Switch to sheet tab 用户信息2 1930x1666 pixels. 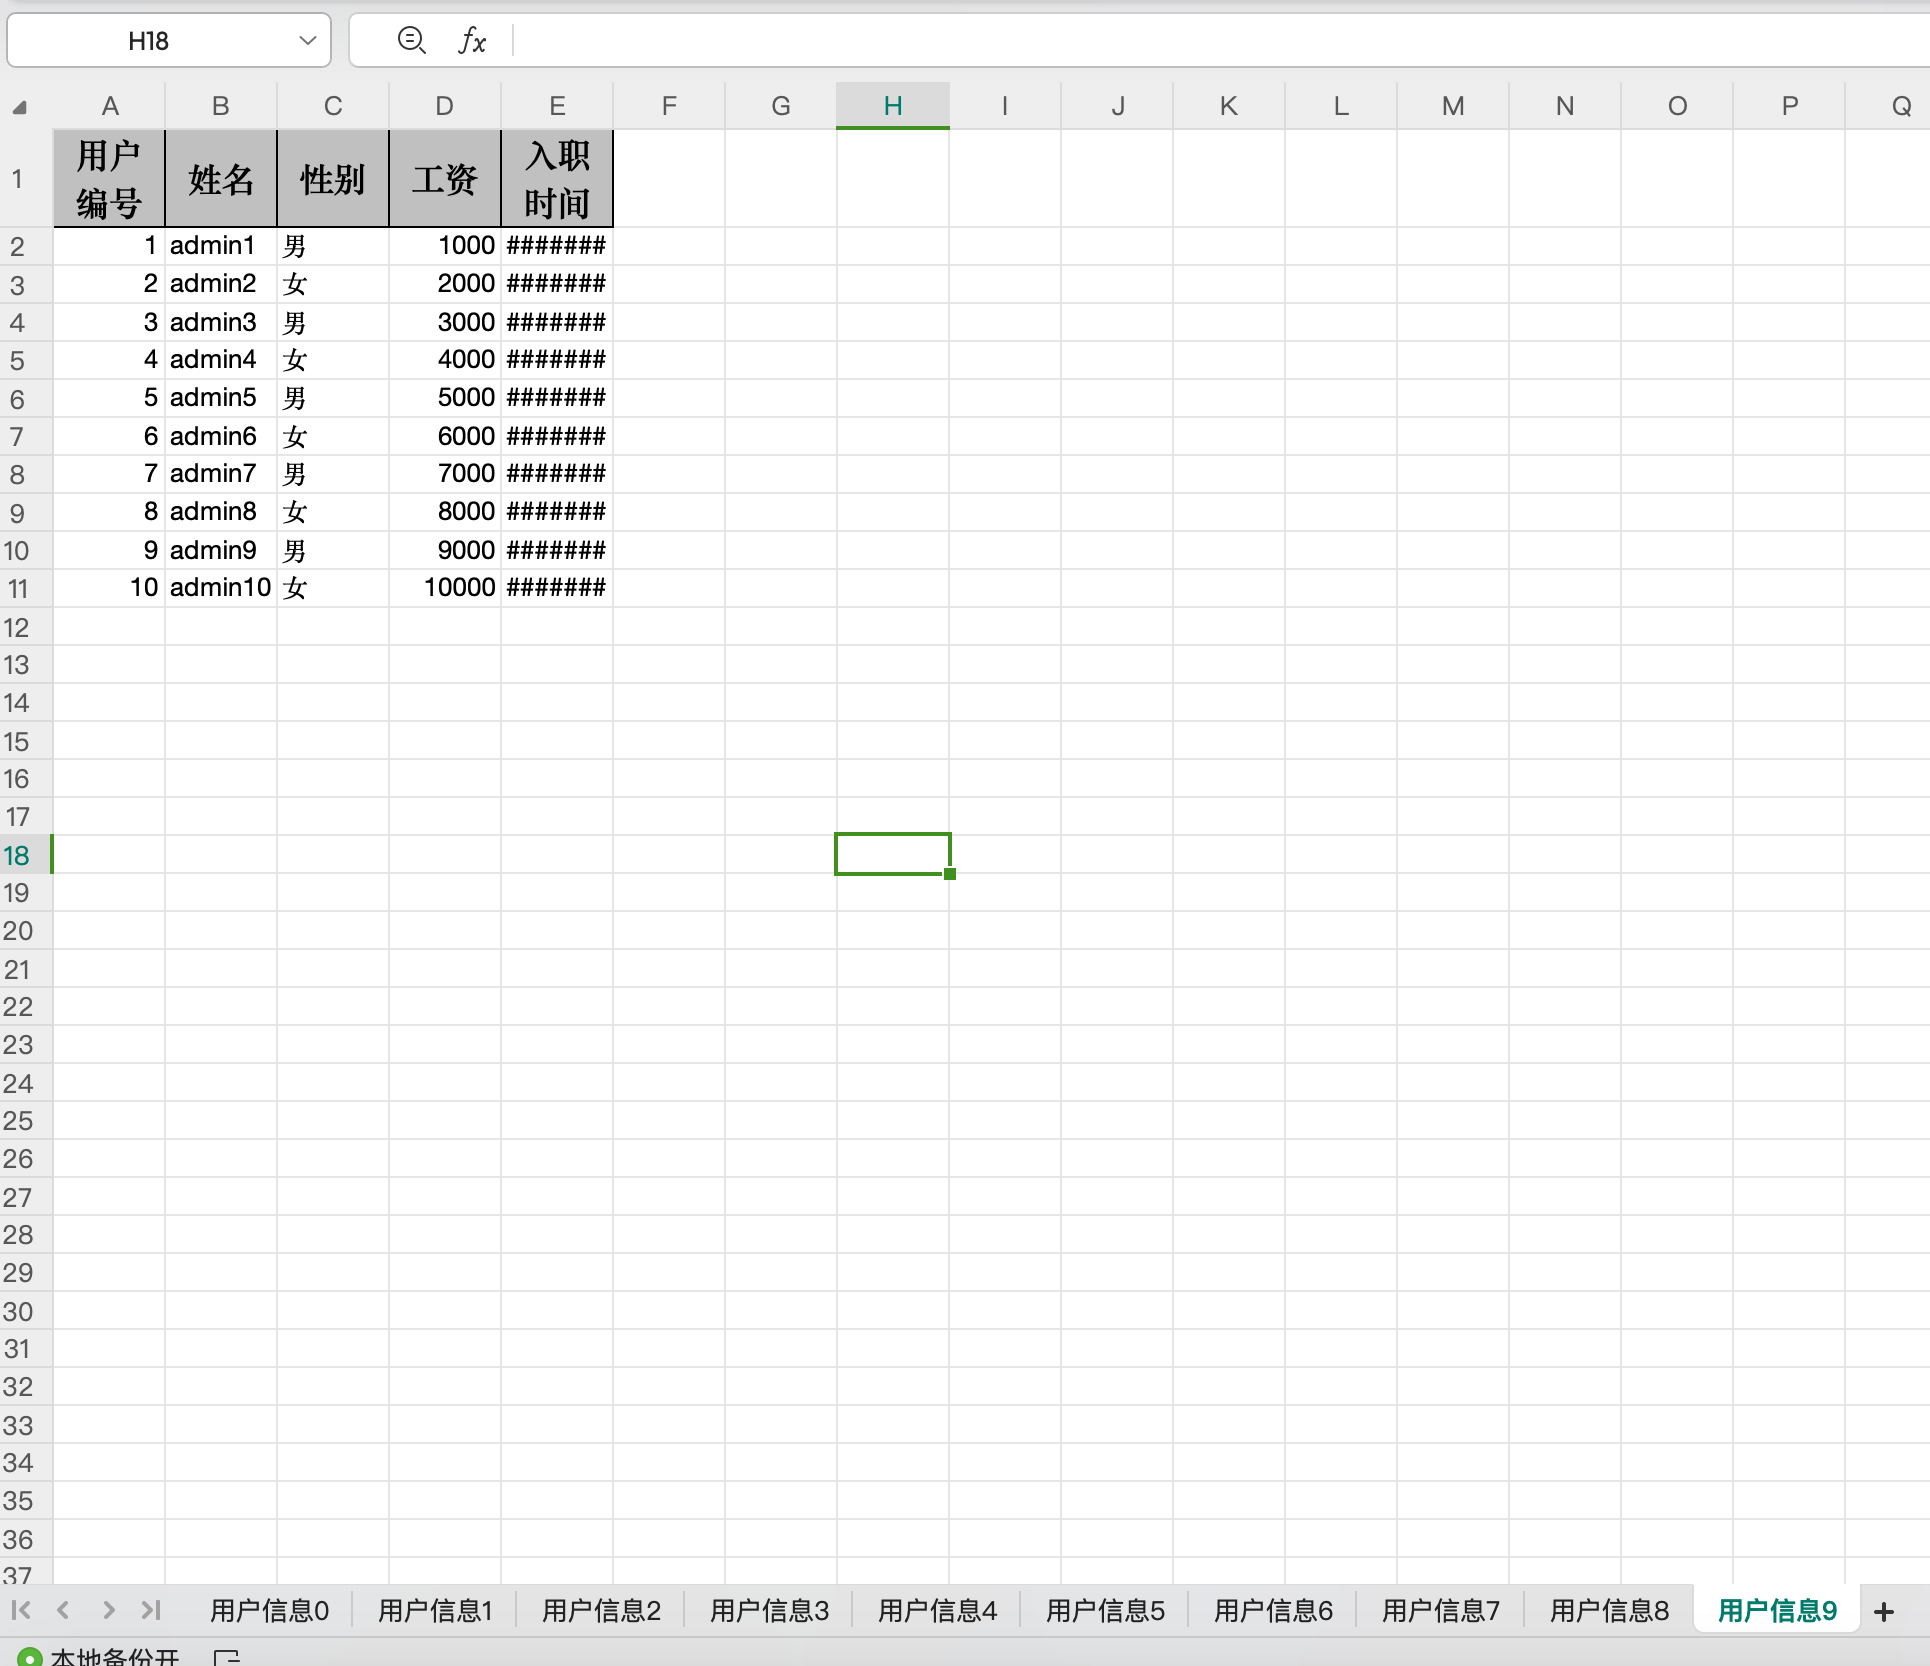coord(601,1610)
